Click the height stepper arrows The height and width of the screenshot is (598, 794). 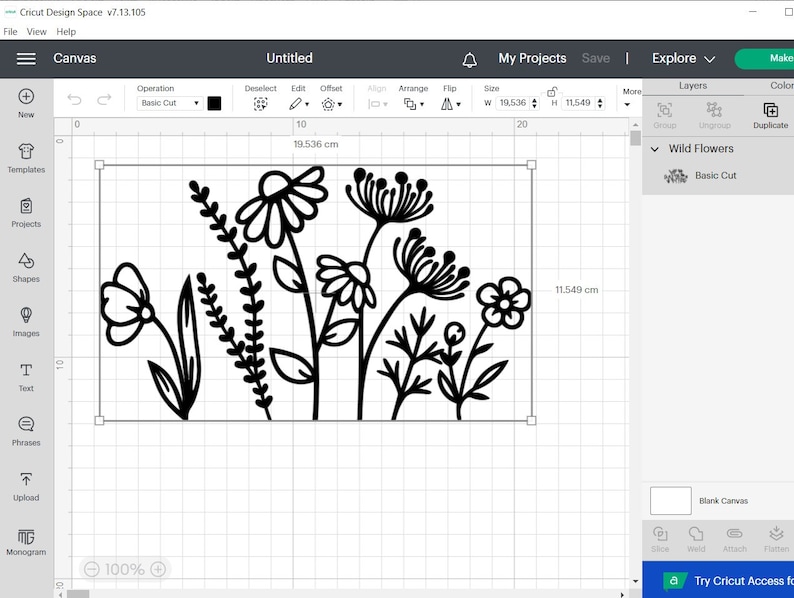pyautogui.click(x=600, y=103)
